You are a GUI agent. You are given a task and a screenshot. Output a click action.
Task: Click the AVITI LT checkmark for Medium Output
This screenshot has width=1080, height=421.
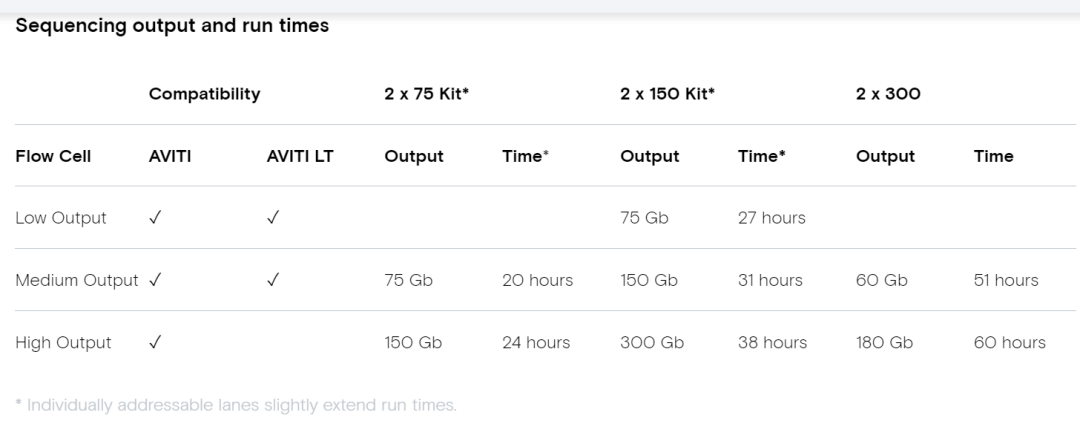[273, 280]
